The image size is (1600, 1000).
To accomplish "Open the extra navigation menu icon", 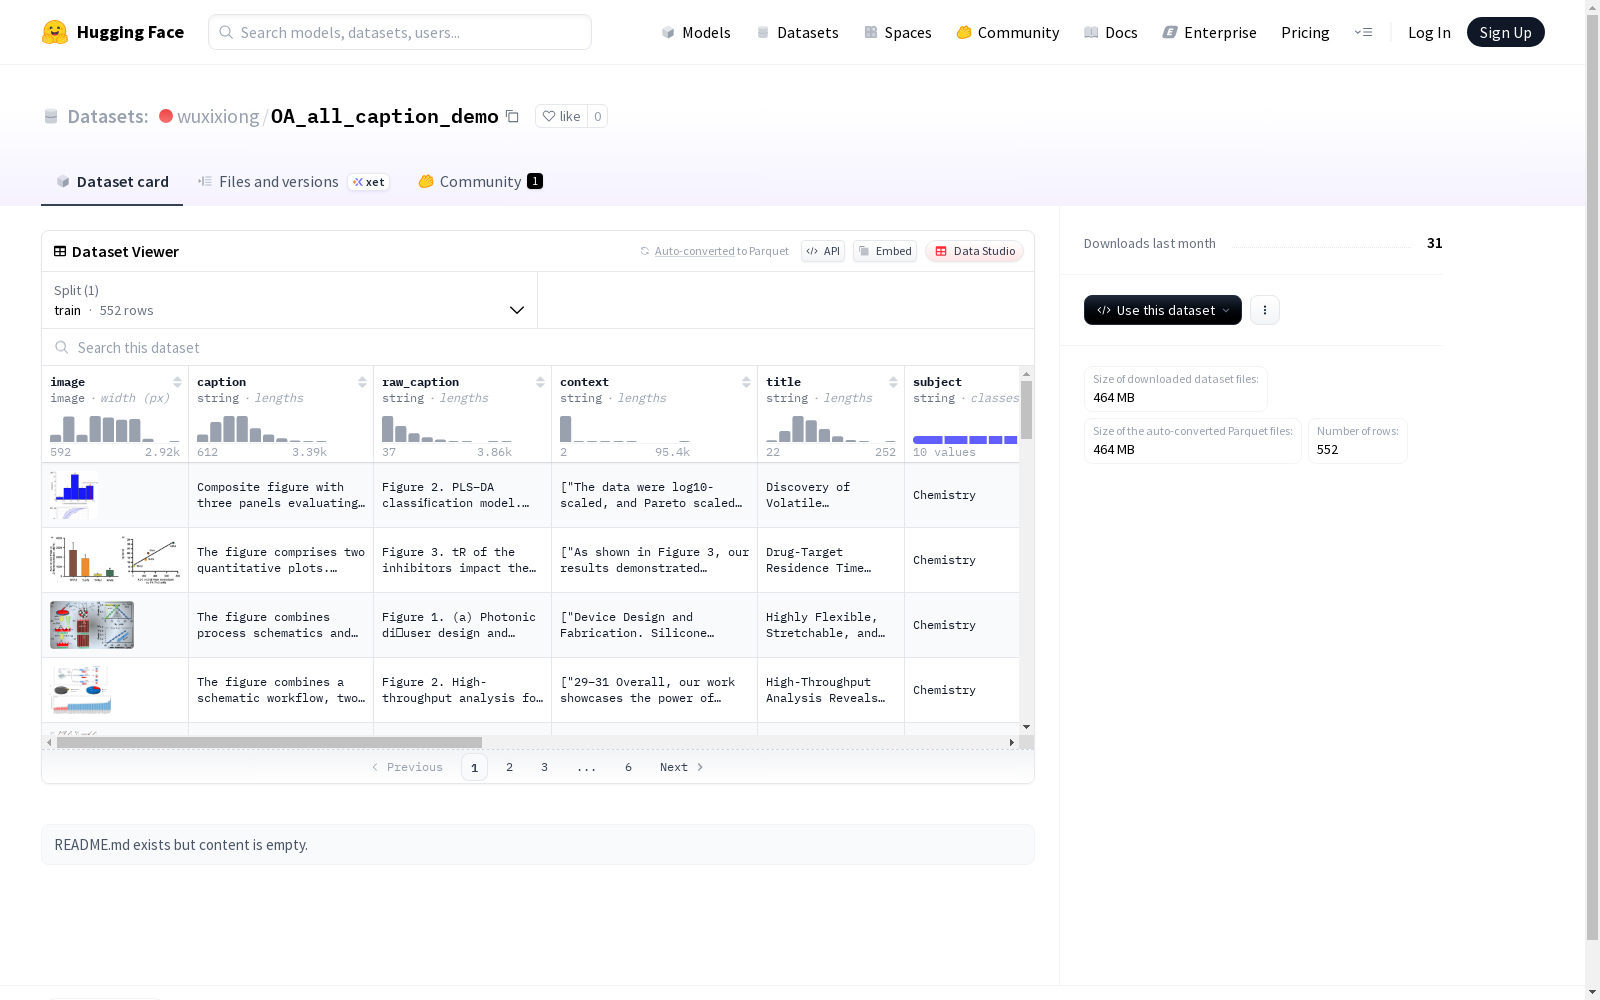I will click(1363, 32).
